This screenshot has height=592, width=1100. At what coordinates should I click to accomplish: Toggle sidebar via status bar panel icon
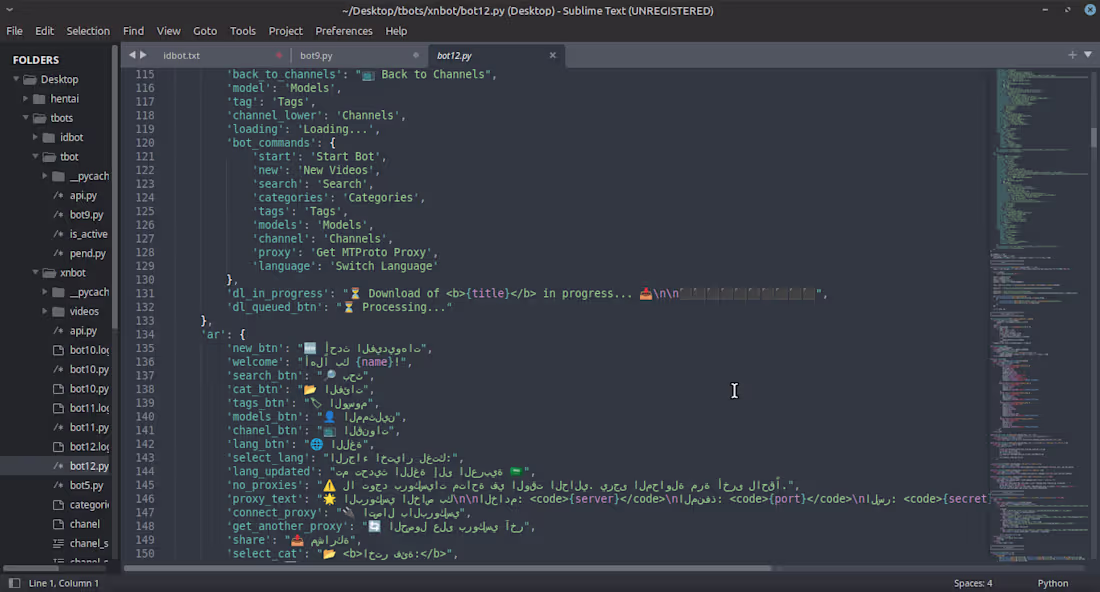14,583
